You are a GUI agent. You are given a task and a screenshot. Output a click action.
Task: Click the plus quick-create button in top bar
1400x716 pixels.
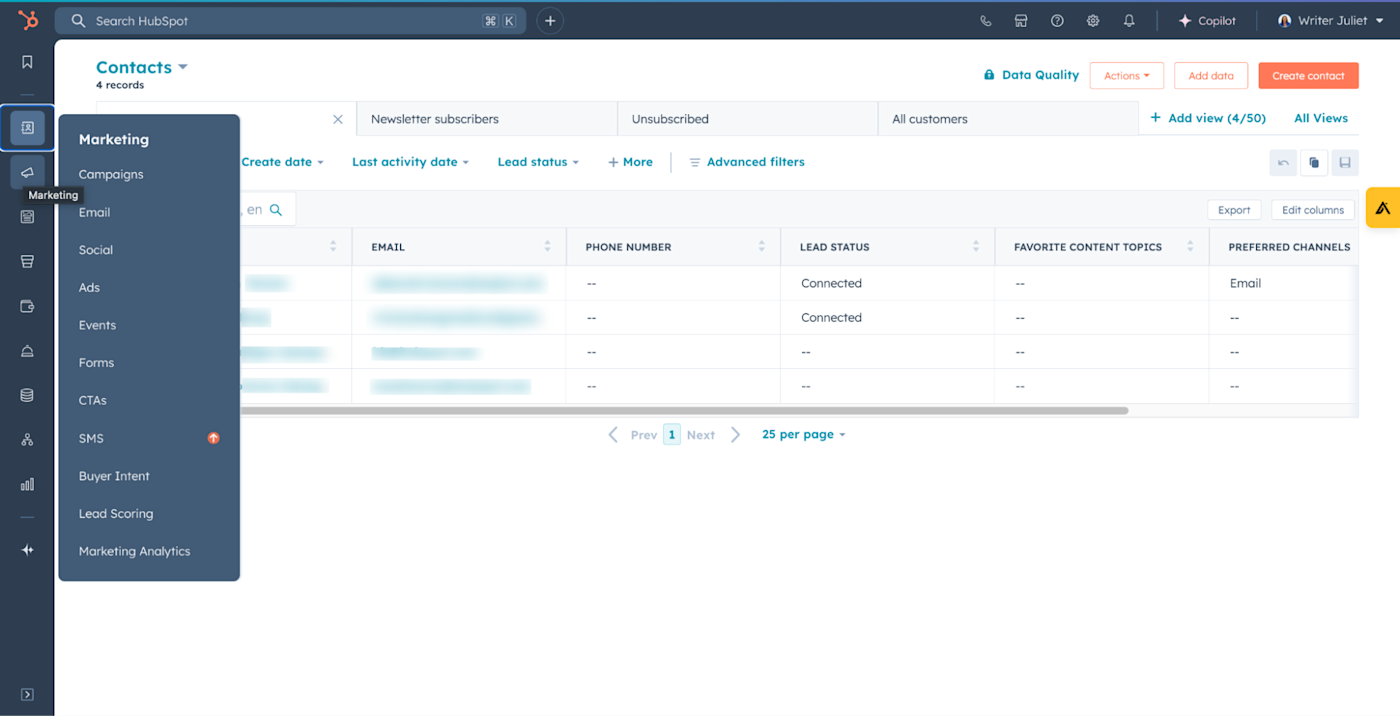tap(550, 20)
